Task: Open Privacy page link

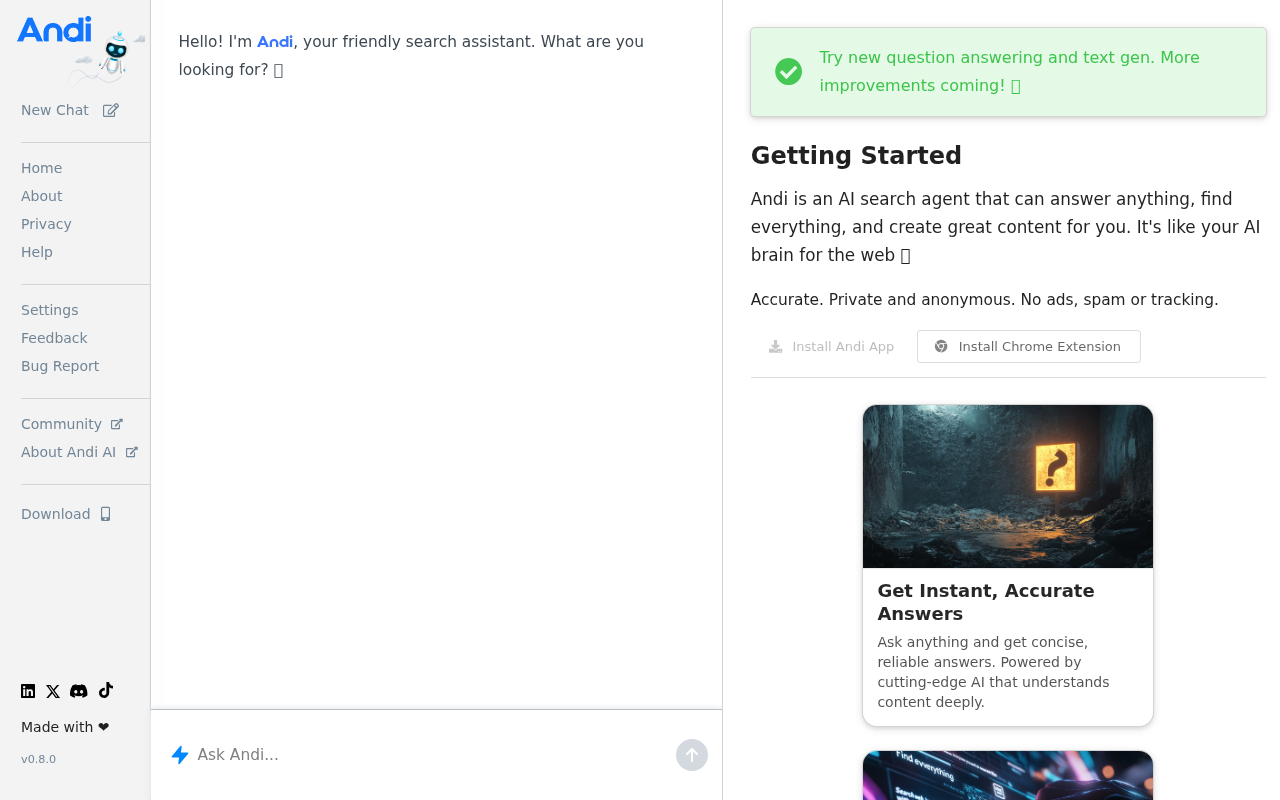Action: [x=46, y=224]
